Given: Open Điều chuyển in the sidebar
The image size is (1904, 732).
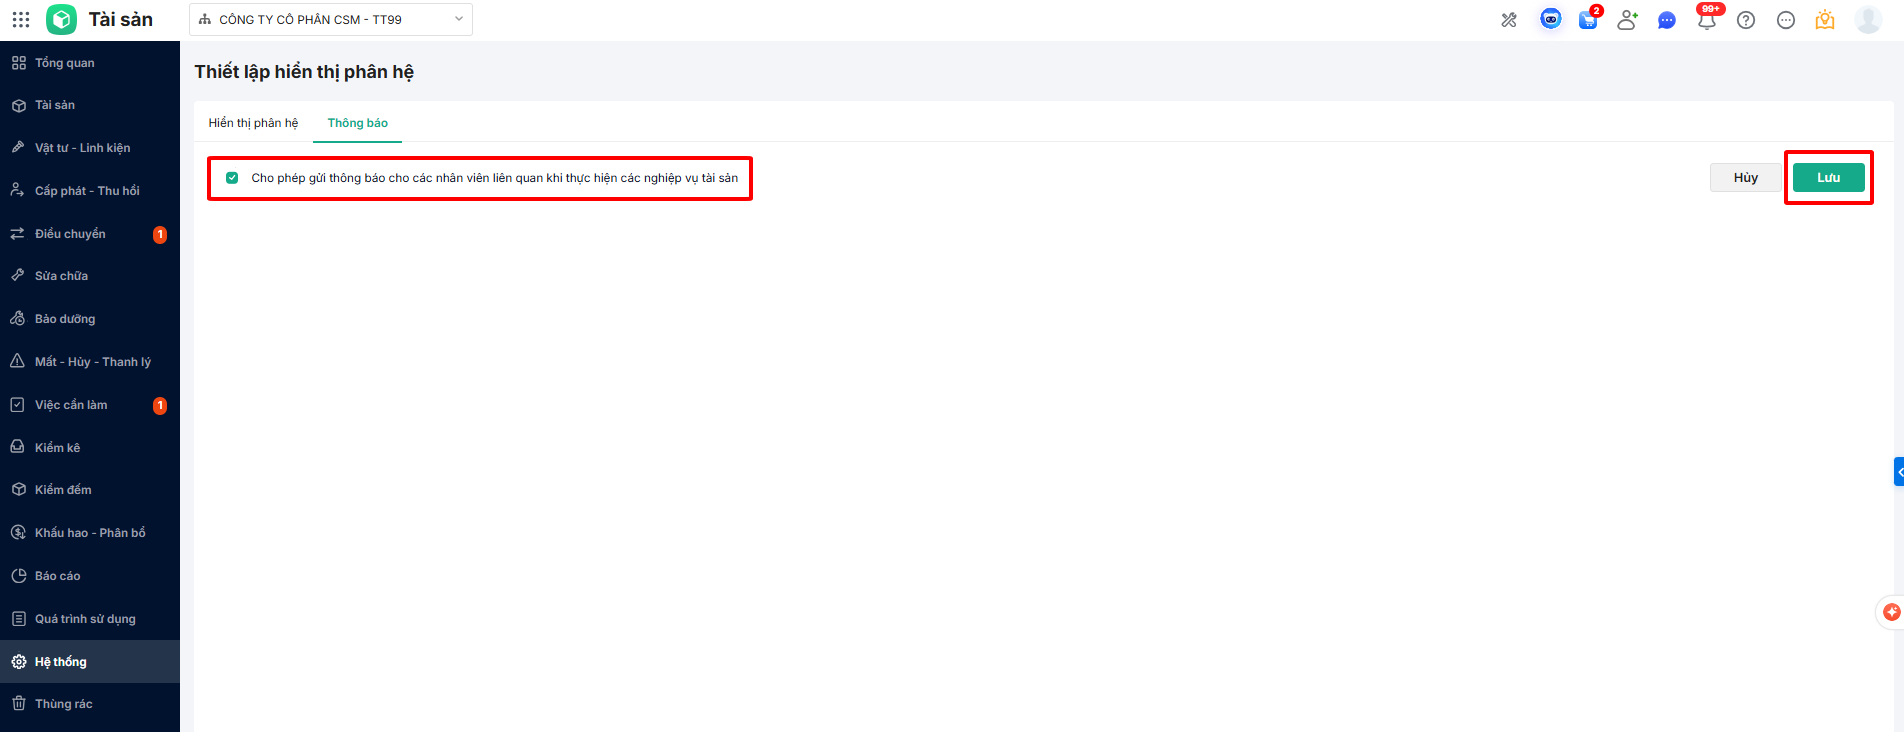Looking at the screenshot, I should tap(70, 234).
